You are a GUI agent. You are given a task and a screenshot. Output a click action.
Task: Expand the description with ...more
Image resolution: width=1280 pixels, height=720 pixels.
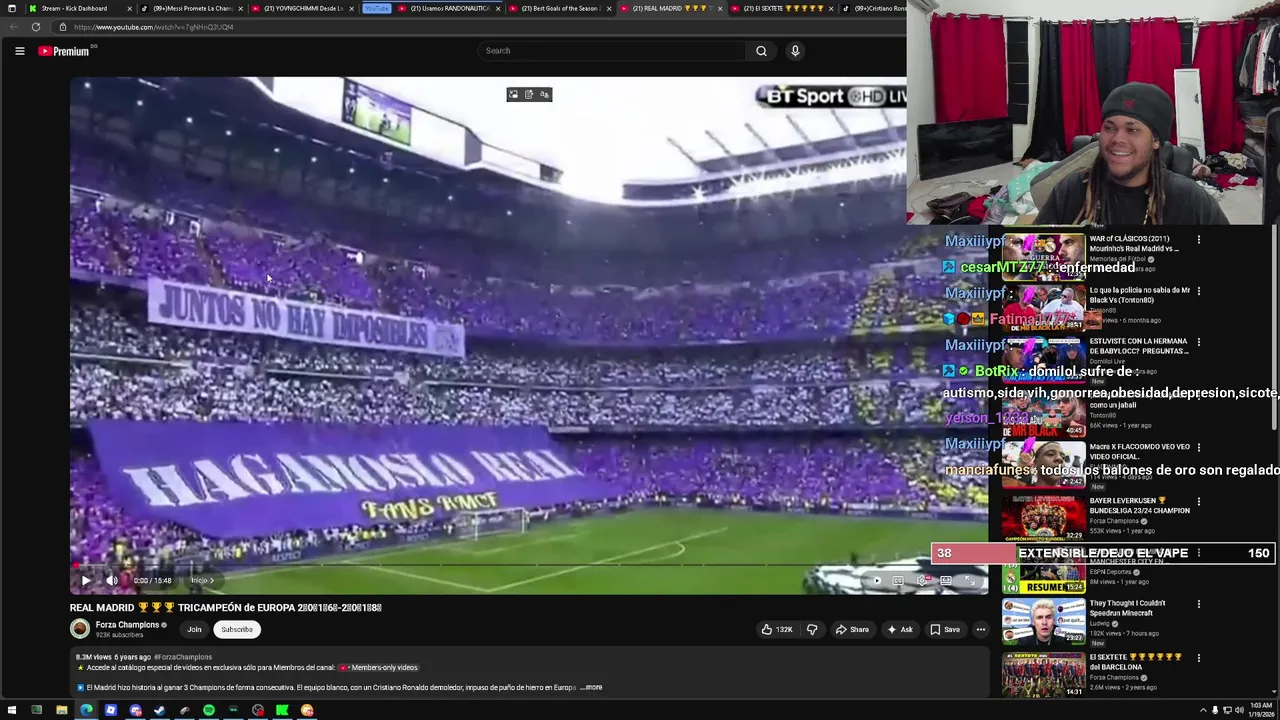pos(593,688)
